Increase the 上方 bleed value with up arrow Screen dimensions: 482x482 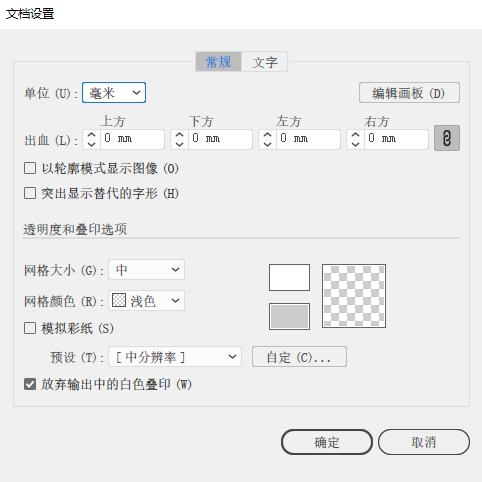click(91, 135)
